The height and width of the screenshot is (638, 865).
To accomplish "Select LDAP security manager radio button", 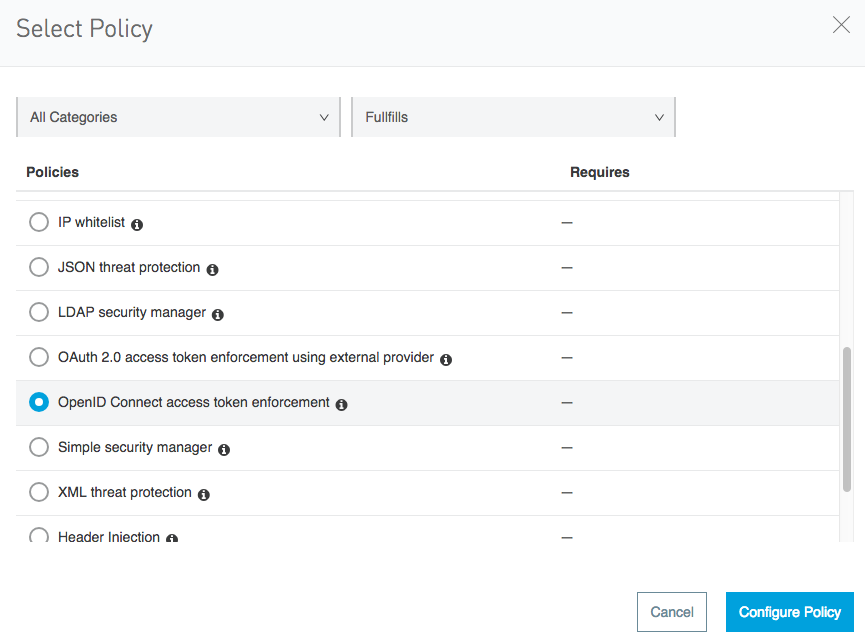I will 39,312.
